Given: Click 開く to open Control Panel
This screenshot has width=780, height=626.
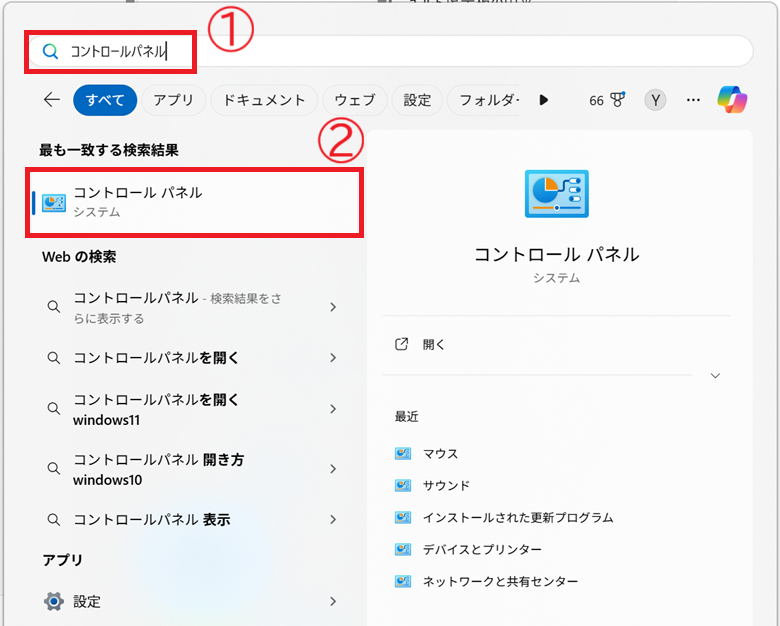Looking at the screenshot, I should coord(434,344).
